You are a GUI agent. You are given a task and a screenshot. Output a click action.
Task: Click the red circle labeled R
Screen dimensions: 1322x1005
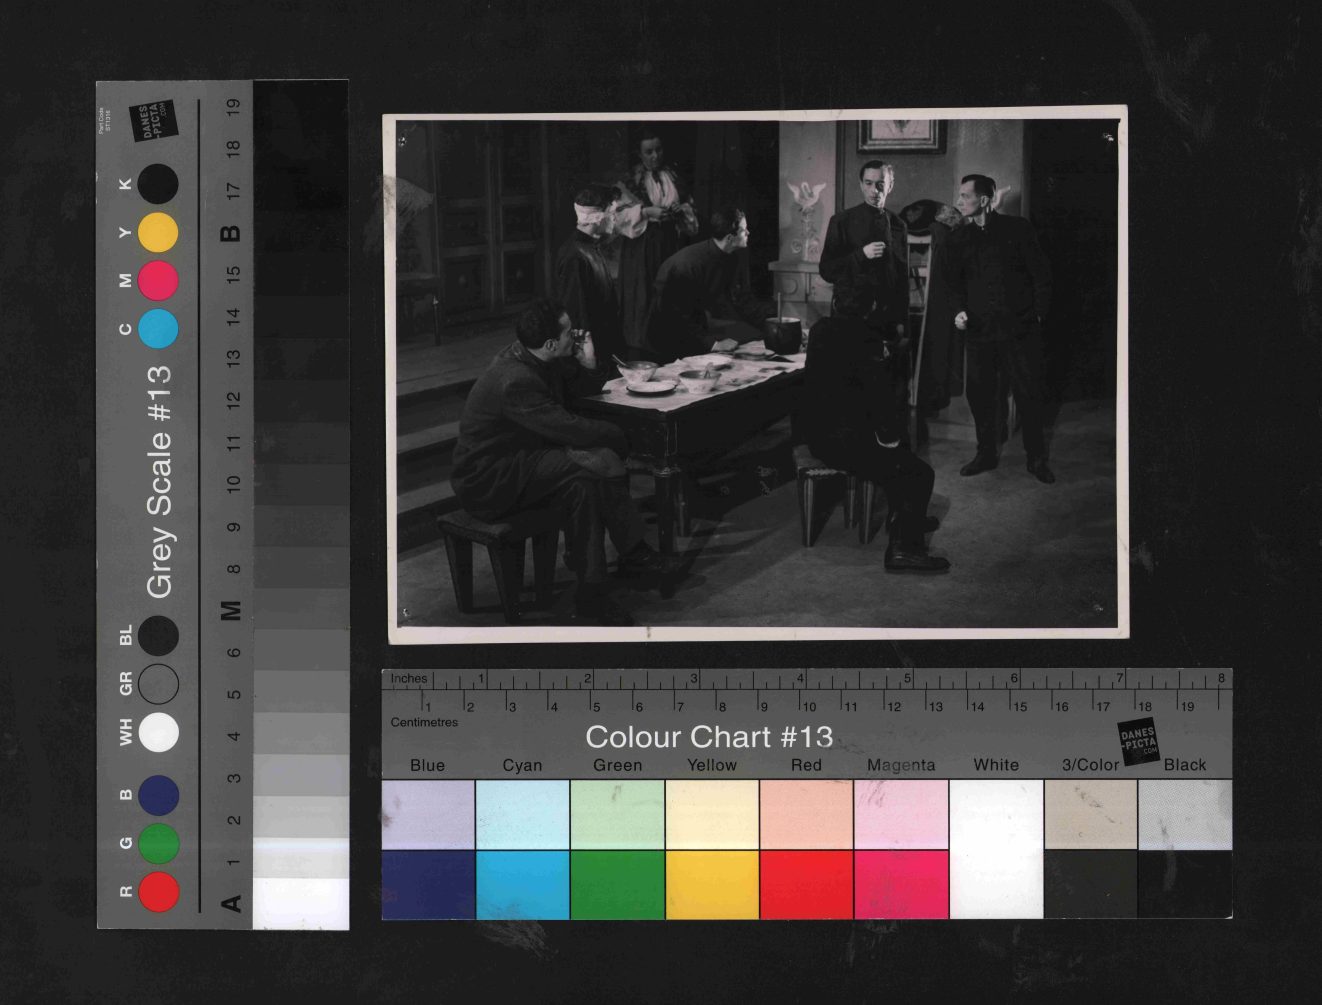158,892
